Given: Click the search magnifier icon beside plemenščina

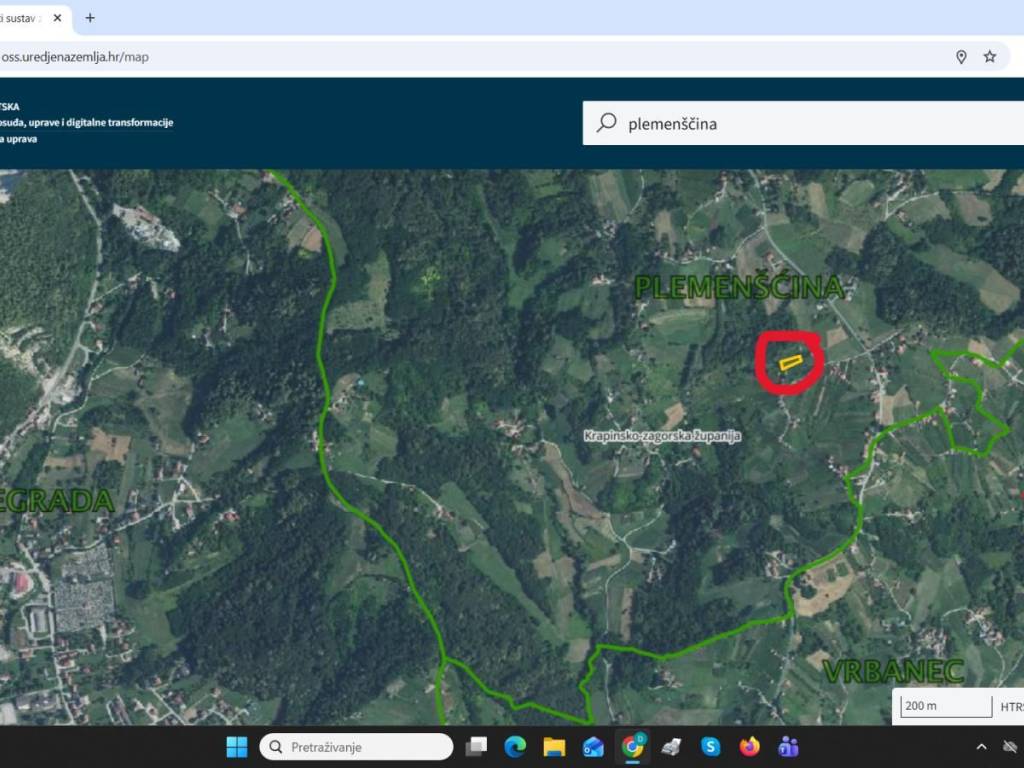Looking at the screenshot, I should pyautogui.click(x=606, y=123).
